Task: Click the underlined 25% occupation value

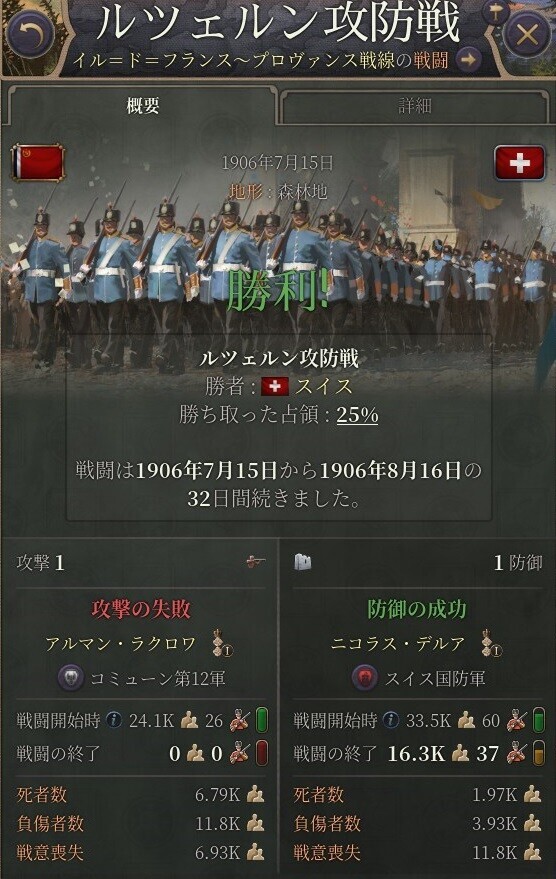Action: (x=357, y=415)
